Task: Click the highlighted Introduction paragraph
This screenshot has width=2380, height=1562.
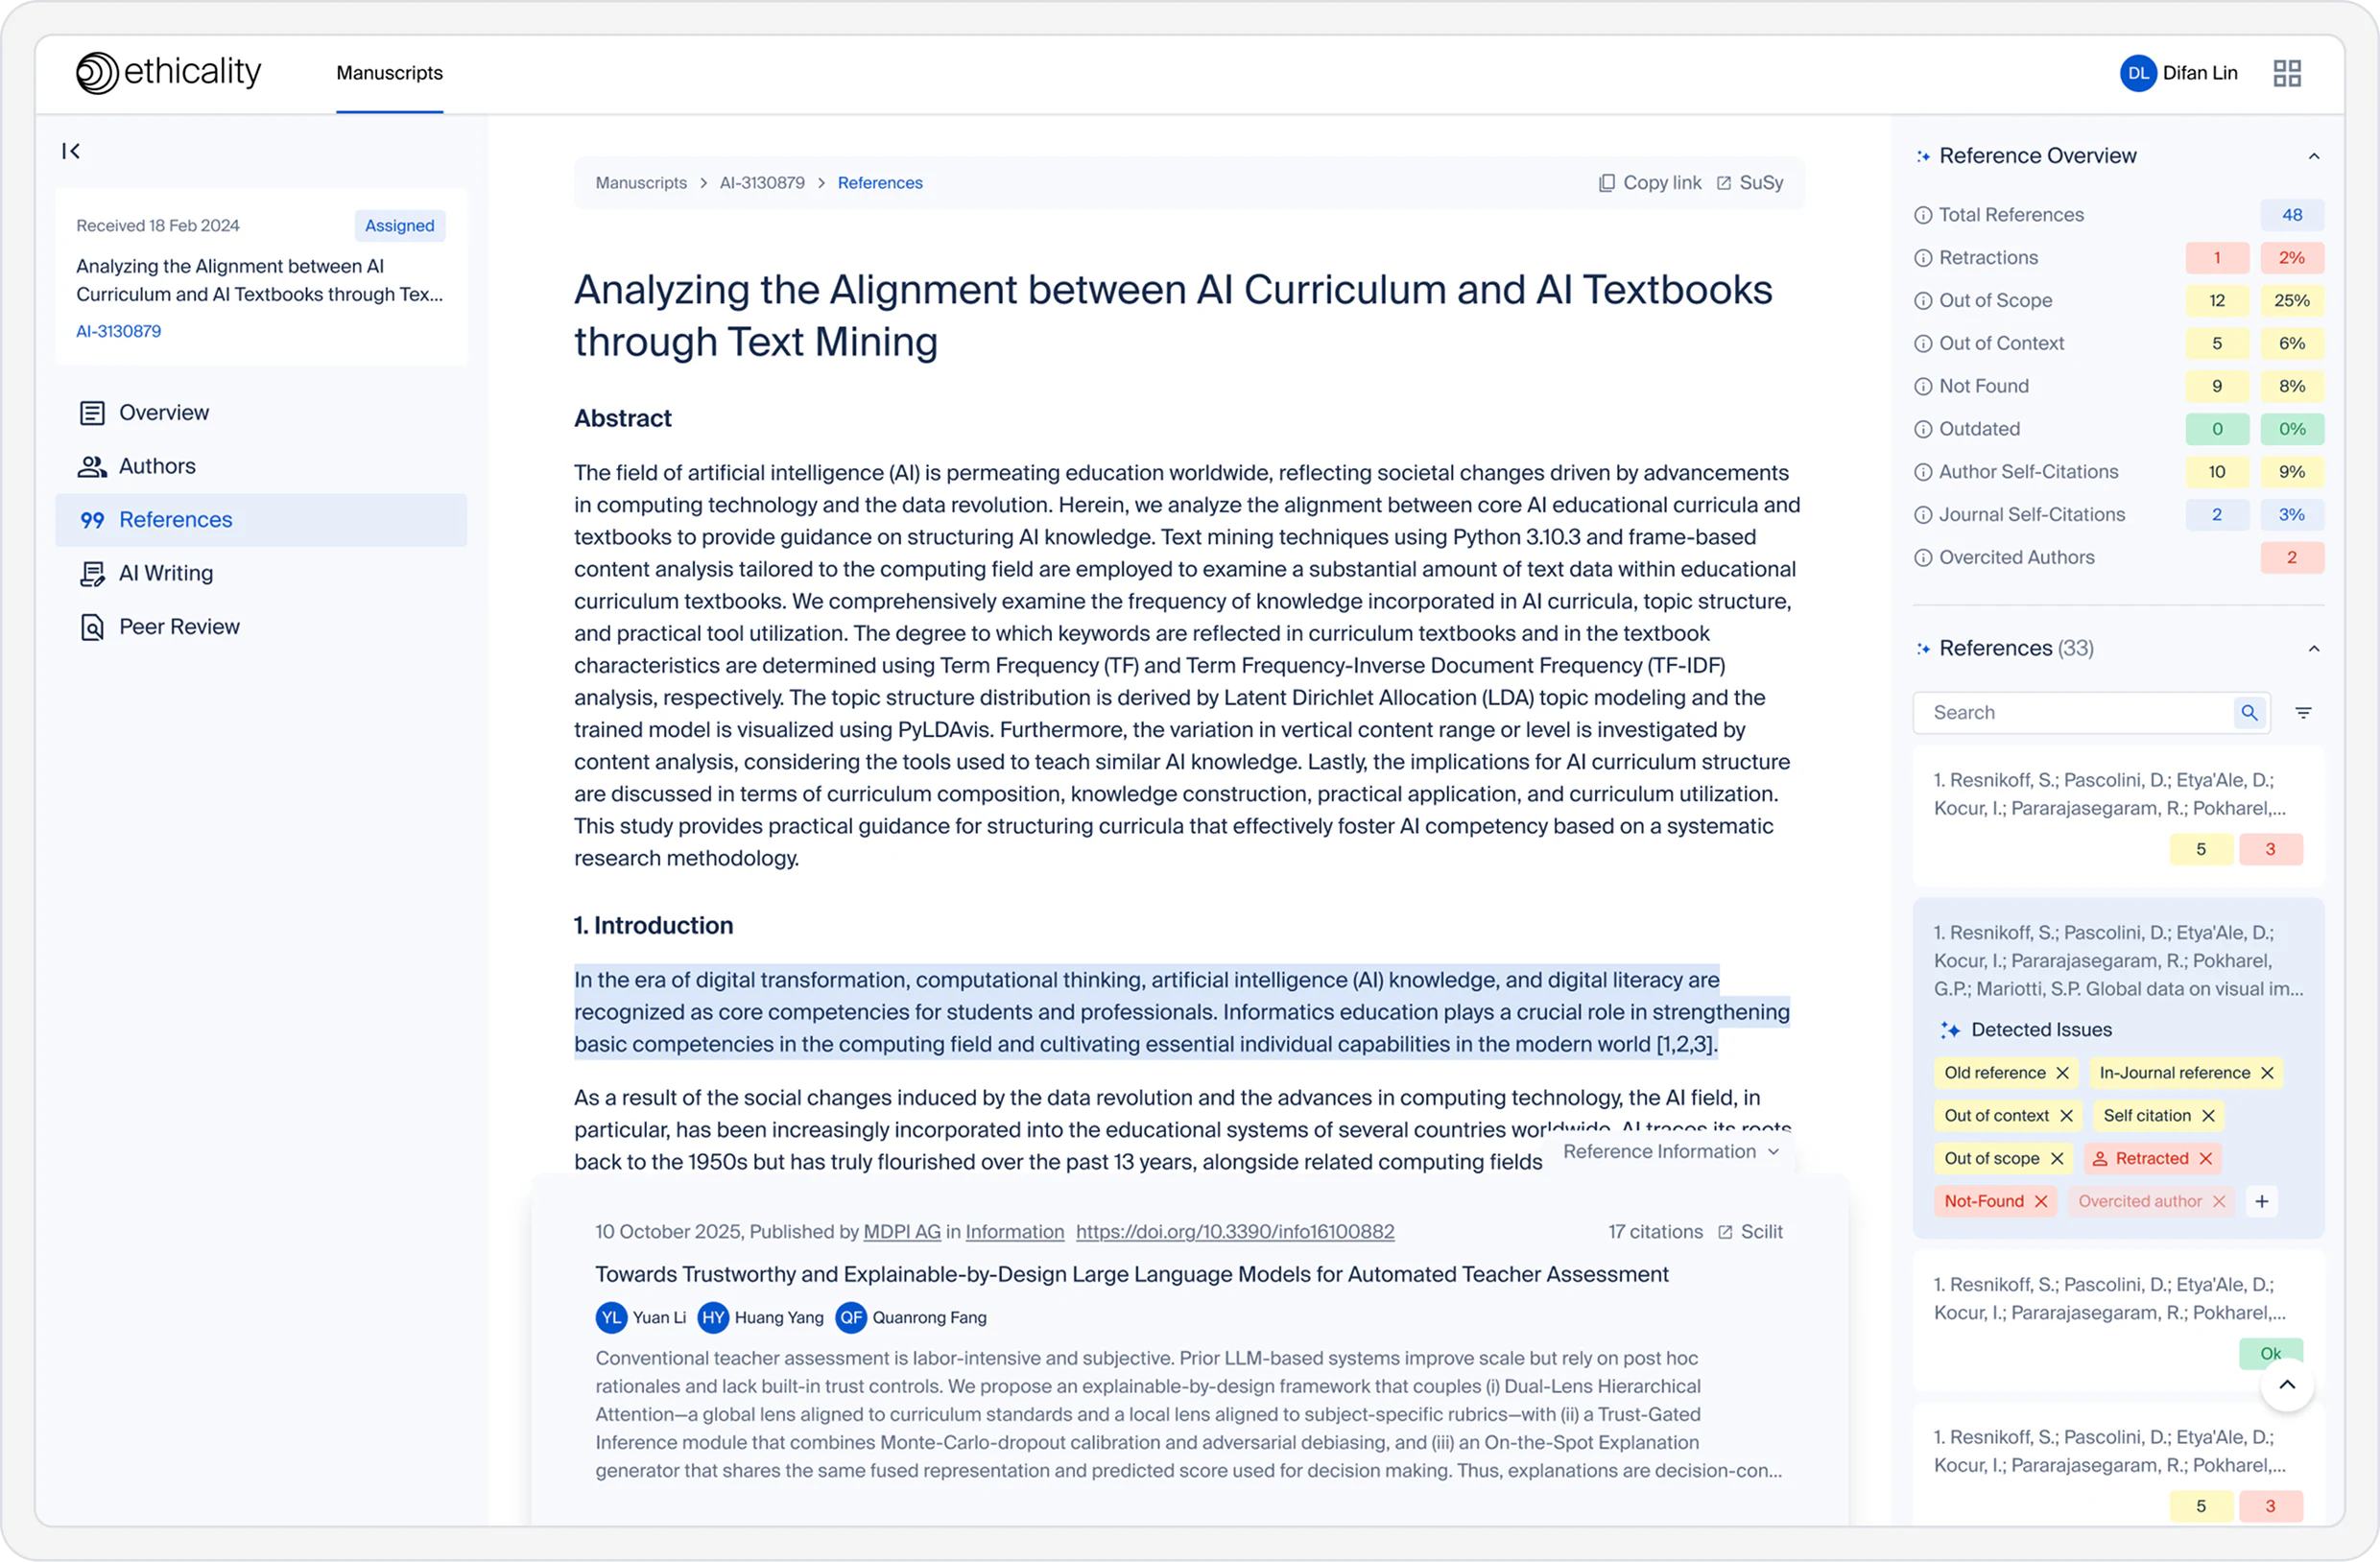Action: click(1181, 1012)
